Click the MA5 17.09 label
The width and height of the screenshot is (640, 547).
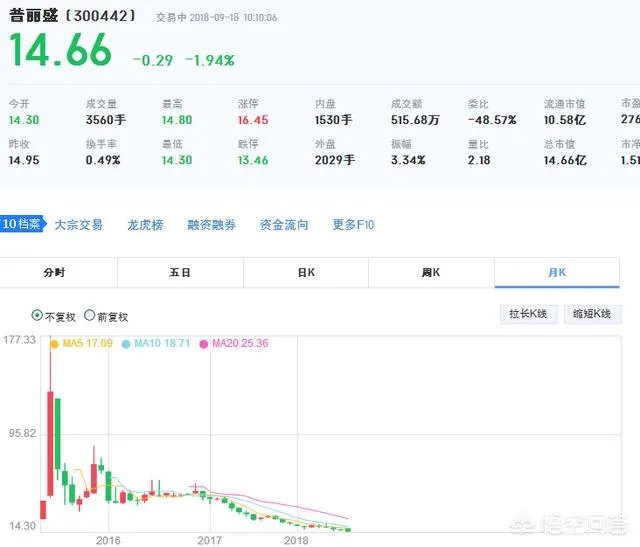pos(87,343)
